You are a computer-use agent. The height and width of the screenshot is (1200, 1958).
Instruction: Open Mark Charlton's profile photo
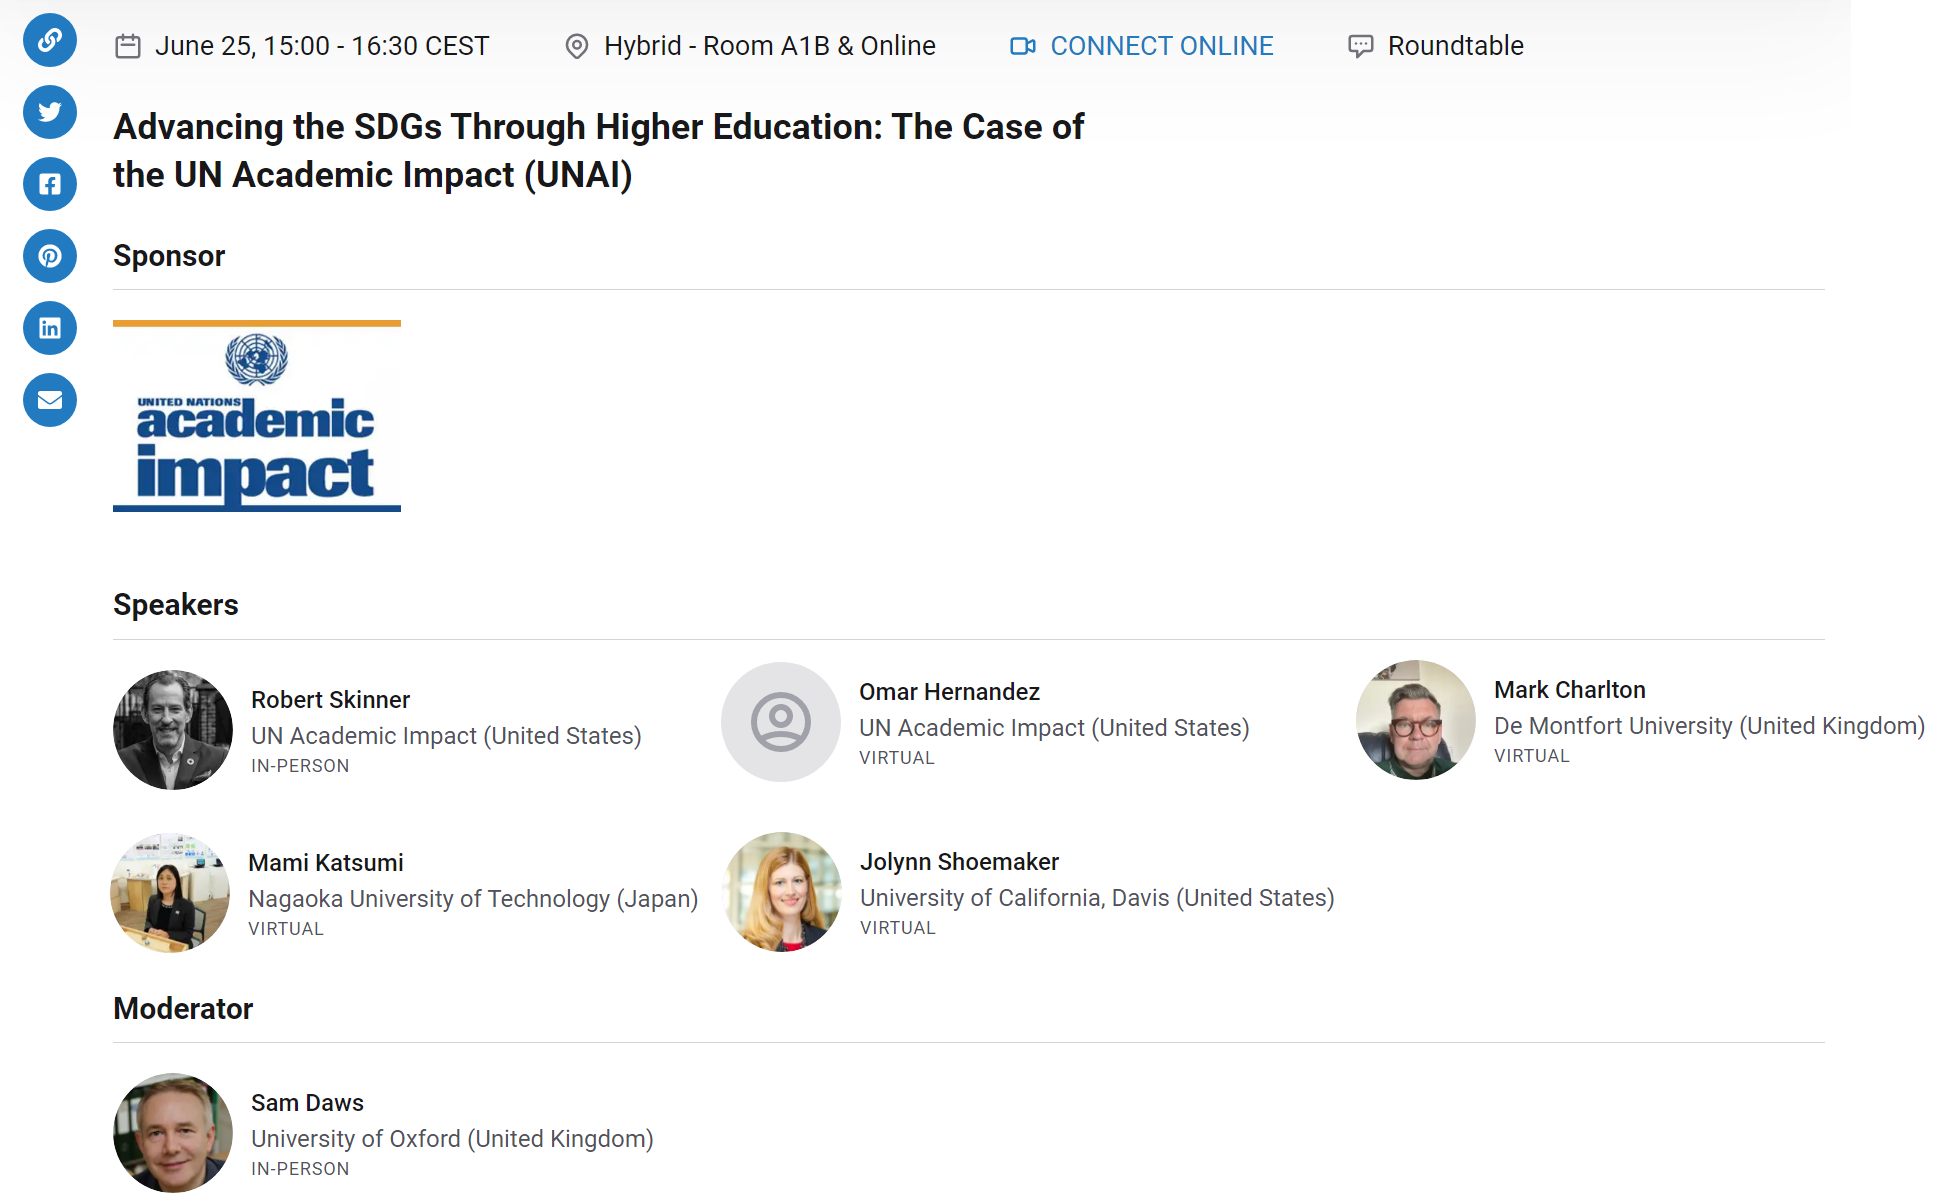coord(1416,720)
